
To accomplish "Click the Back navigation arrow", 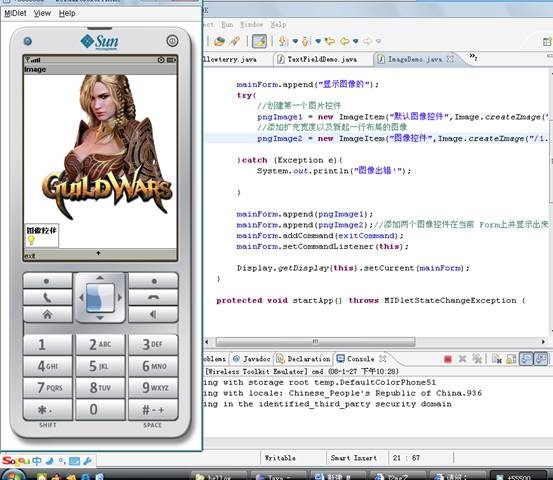I will [x=345, y=41].
